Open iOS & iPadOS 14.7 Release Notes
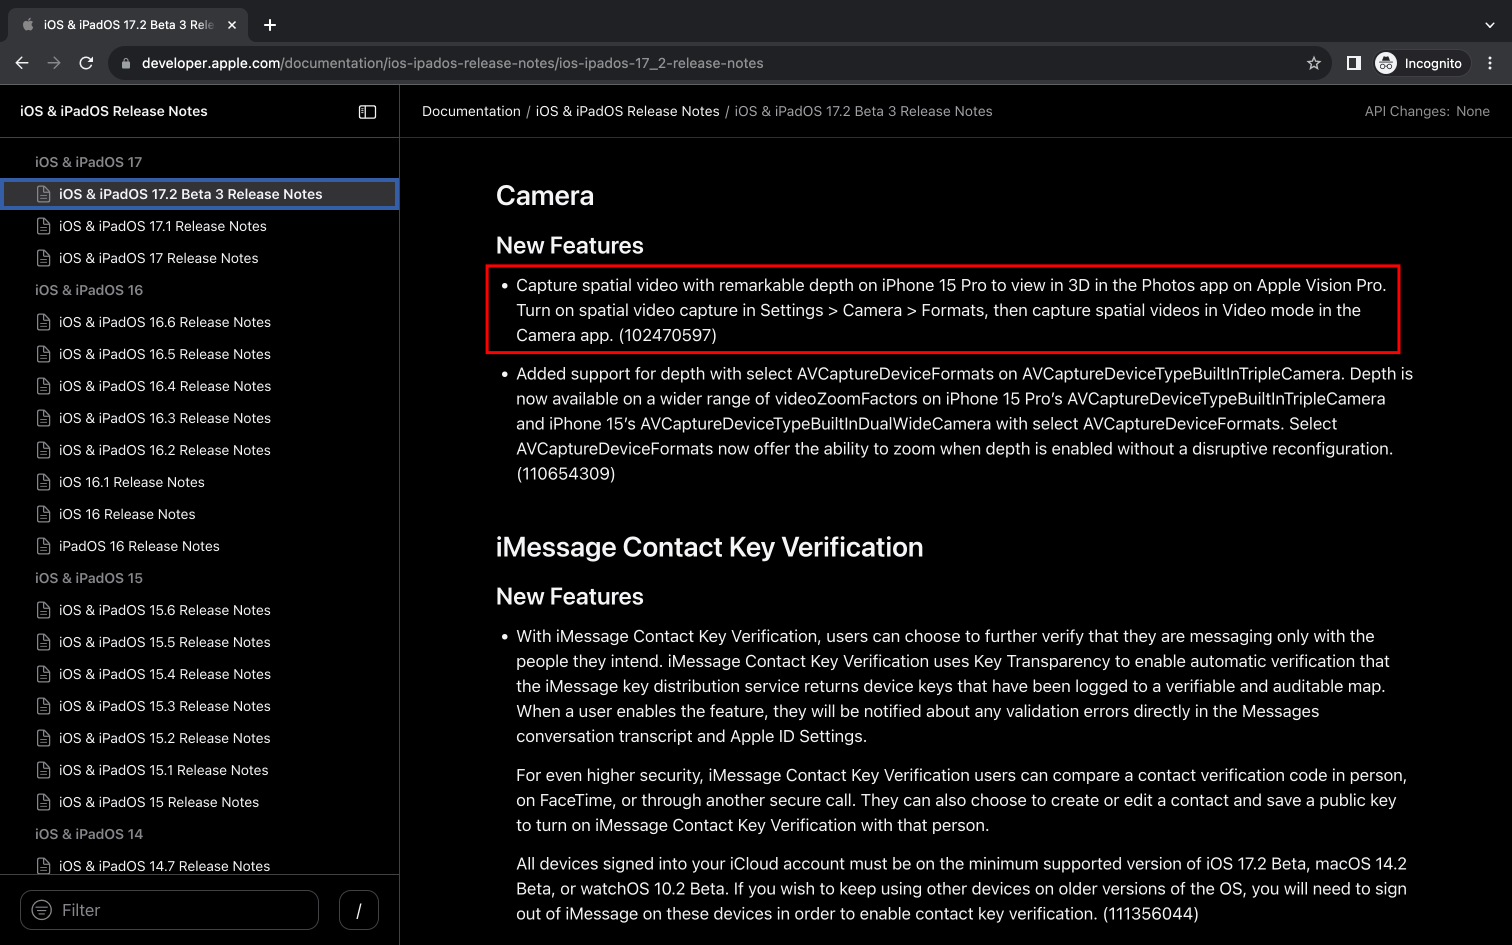Viewport: 1512px width, 945px height. (164, 866)
